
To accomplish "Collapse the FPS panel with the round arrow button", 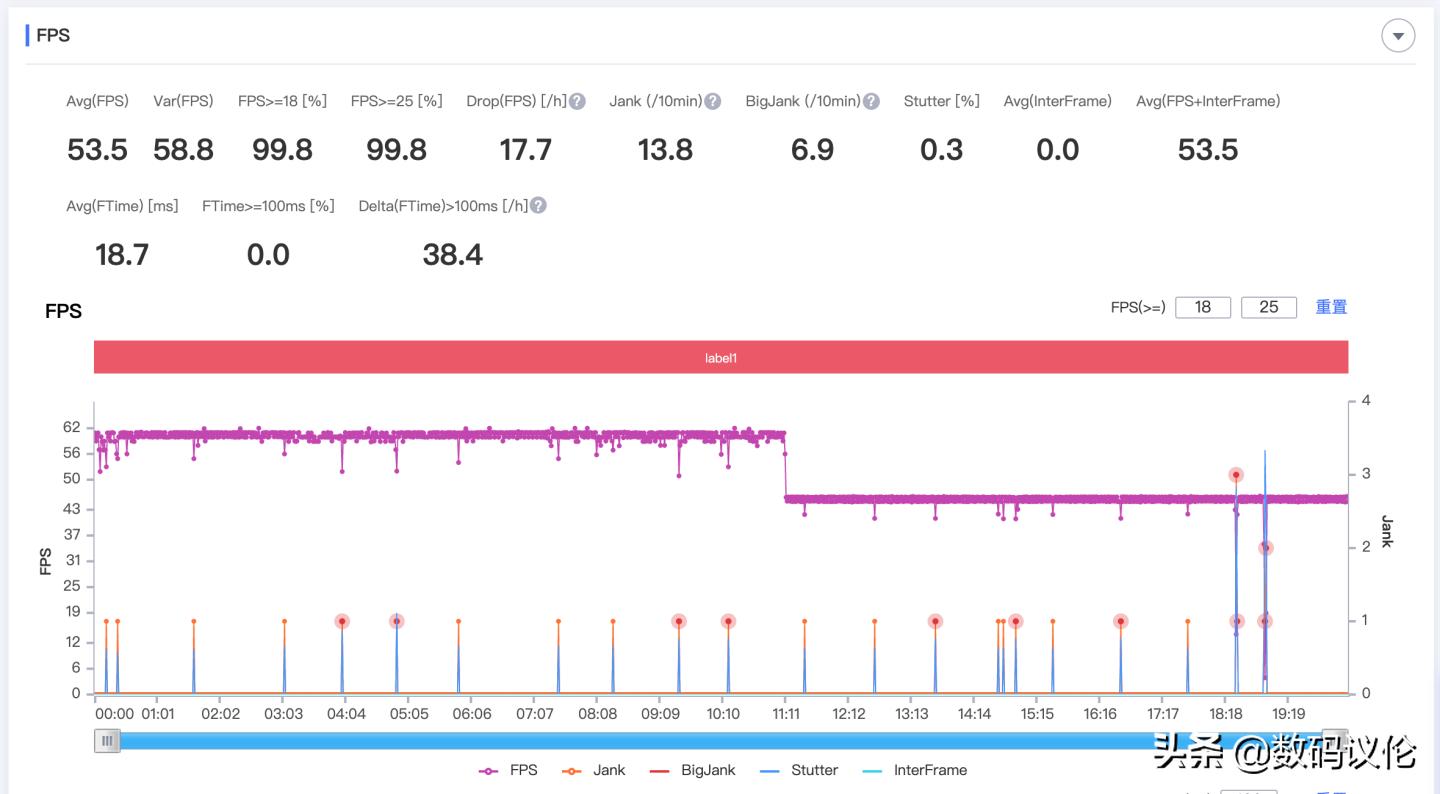I will point(1397,36).
